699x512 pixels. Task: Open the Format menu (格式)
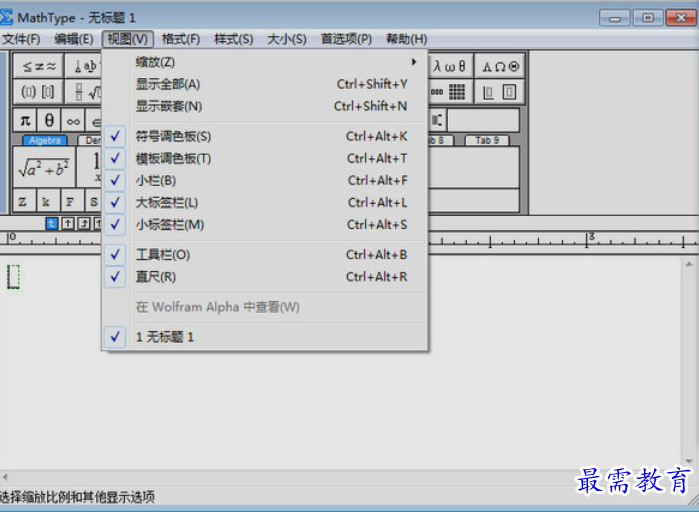(181, 39)
